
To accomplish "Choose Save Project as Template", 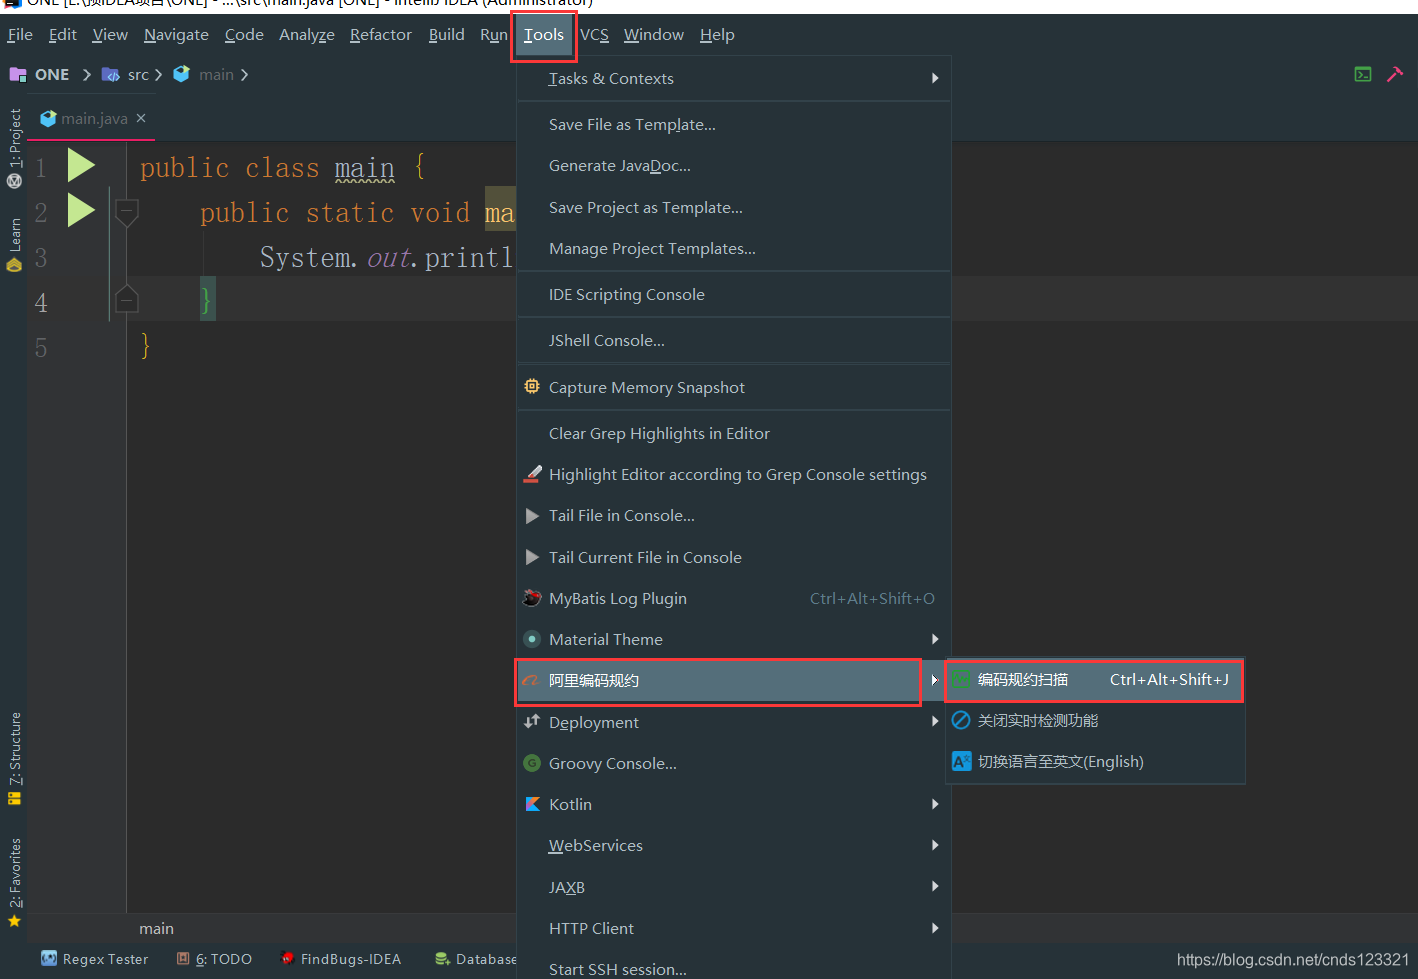I will (733, 208).
